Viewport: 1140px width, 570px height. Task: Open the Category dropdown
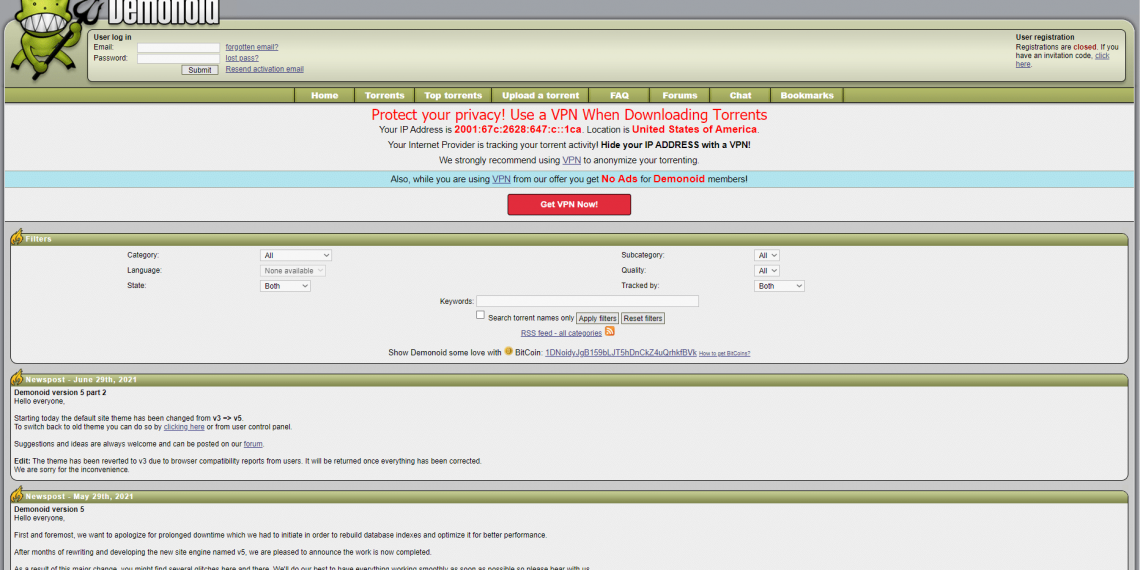(296, 255)
